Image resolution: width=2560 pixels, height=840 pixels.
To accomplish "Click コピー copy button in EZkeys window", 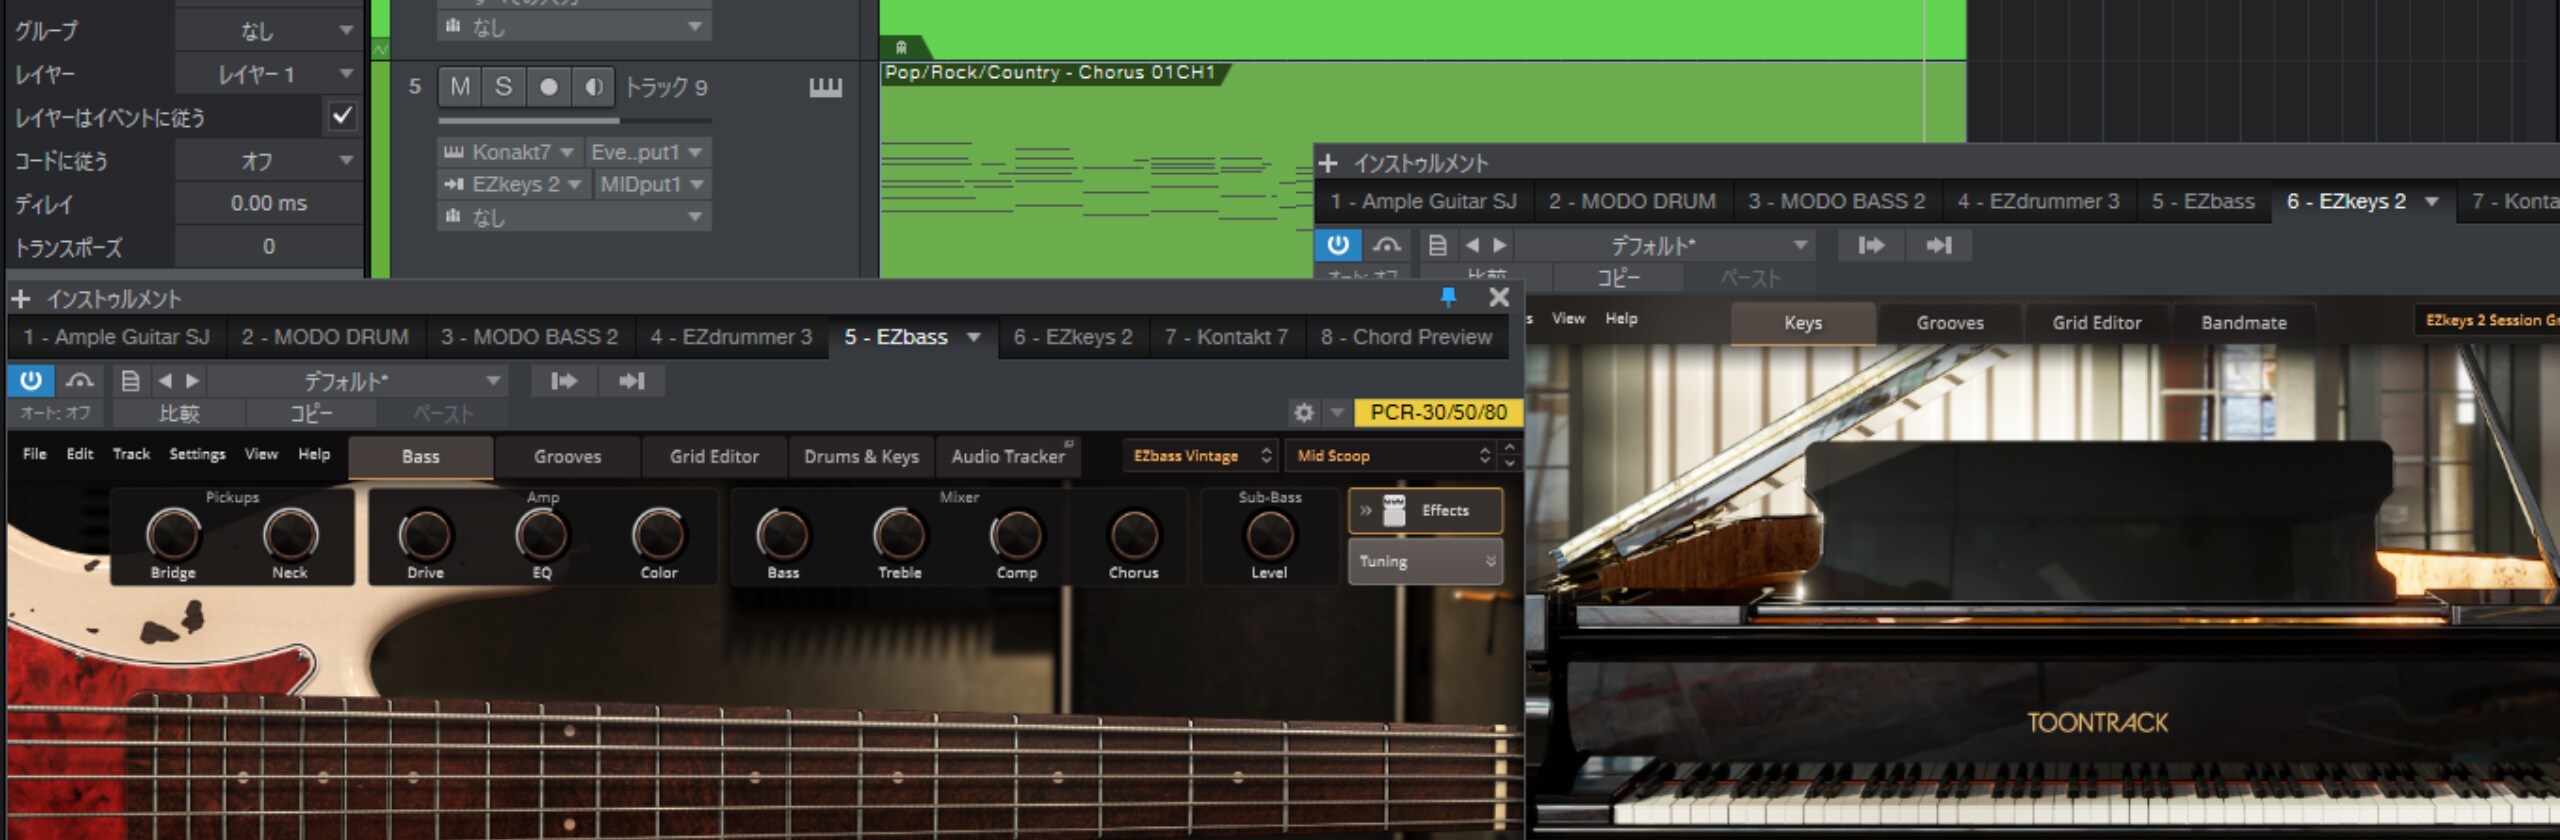I will point(1618,277).
